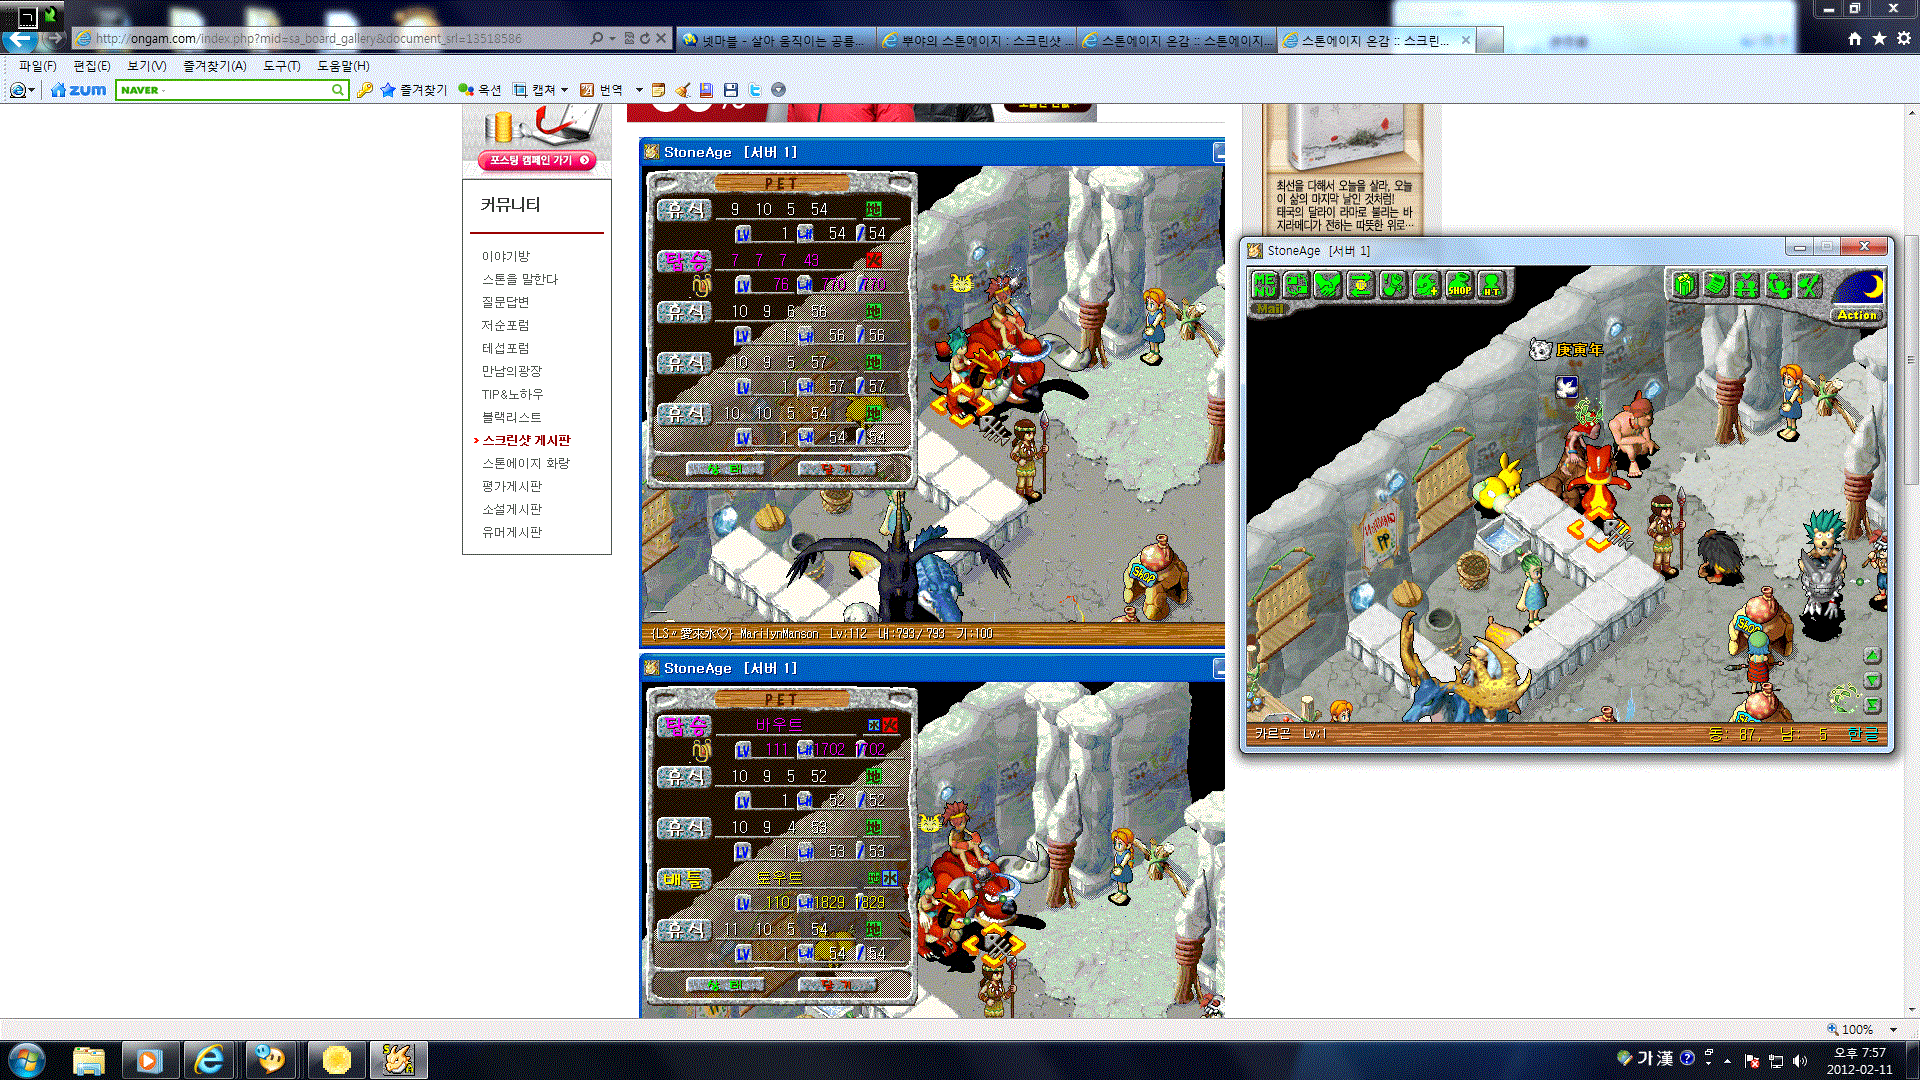This screenshot has height=1080, width=1920.
Task: Click the scroll-up arrow in StoneAge chat corner
Action: (1873, 656)
